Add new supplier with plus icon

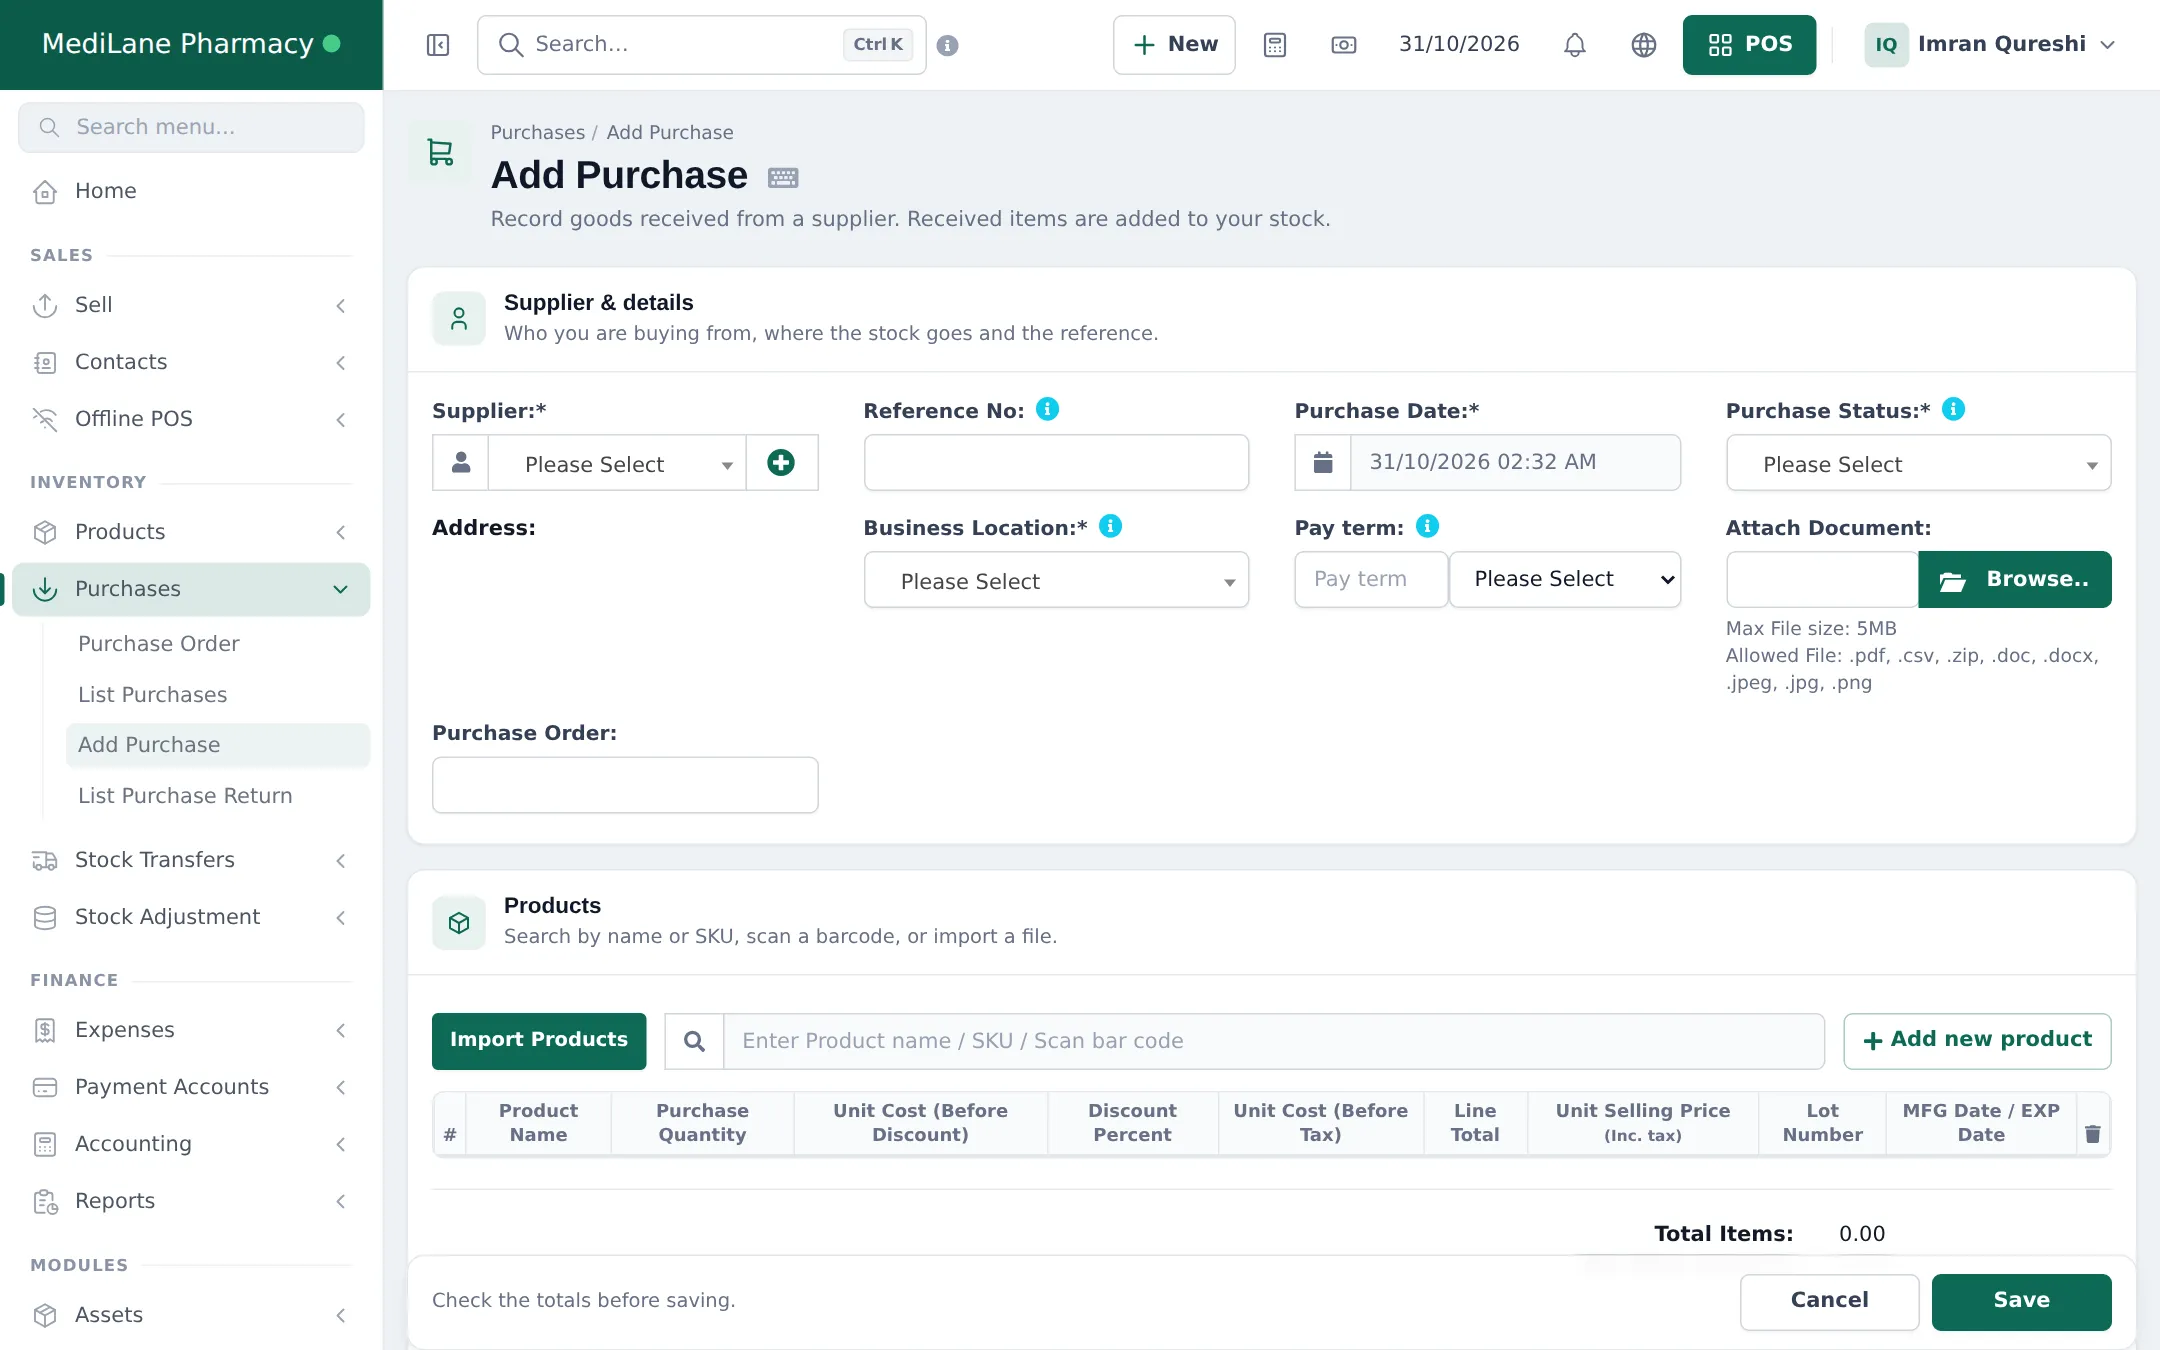pos(781,462)
